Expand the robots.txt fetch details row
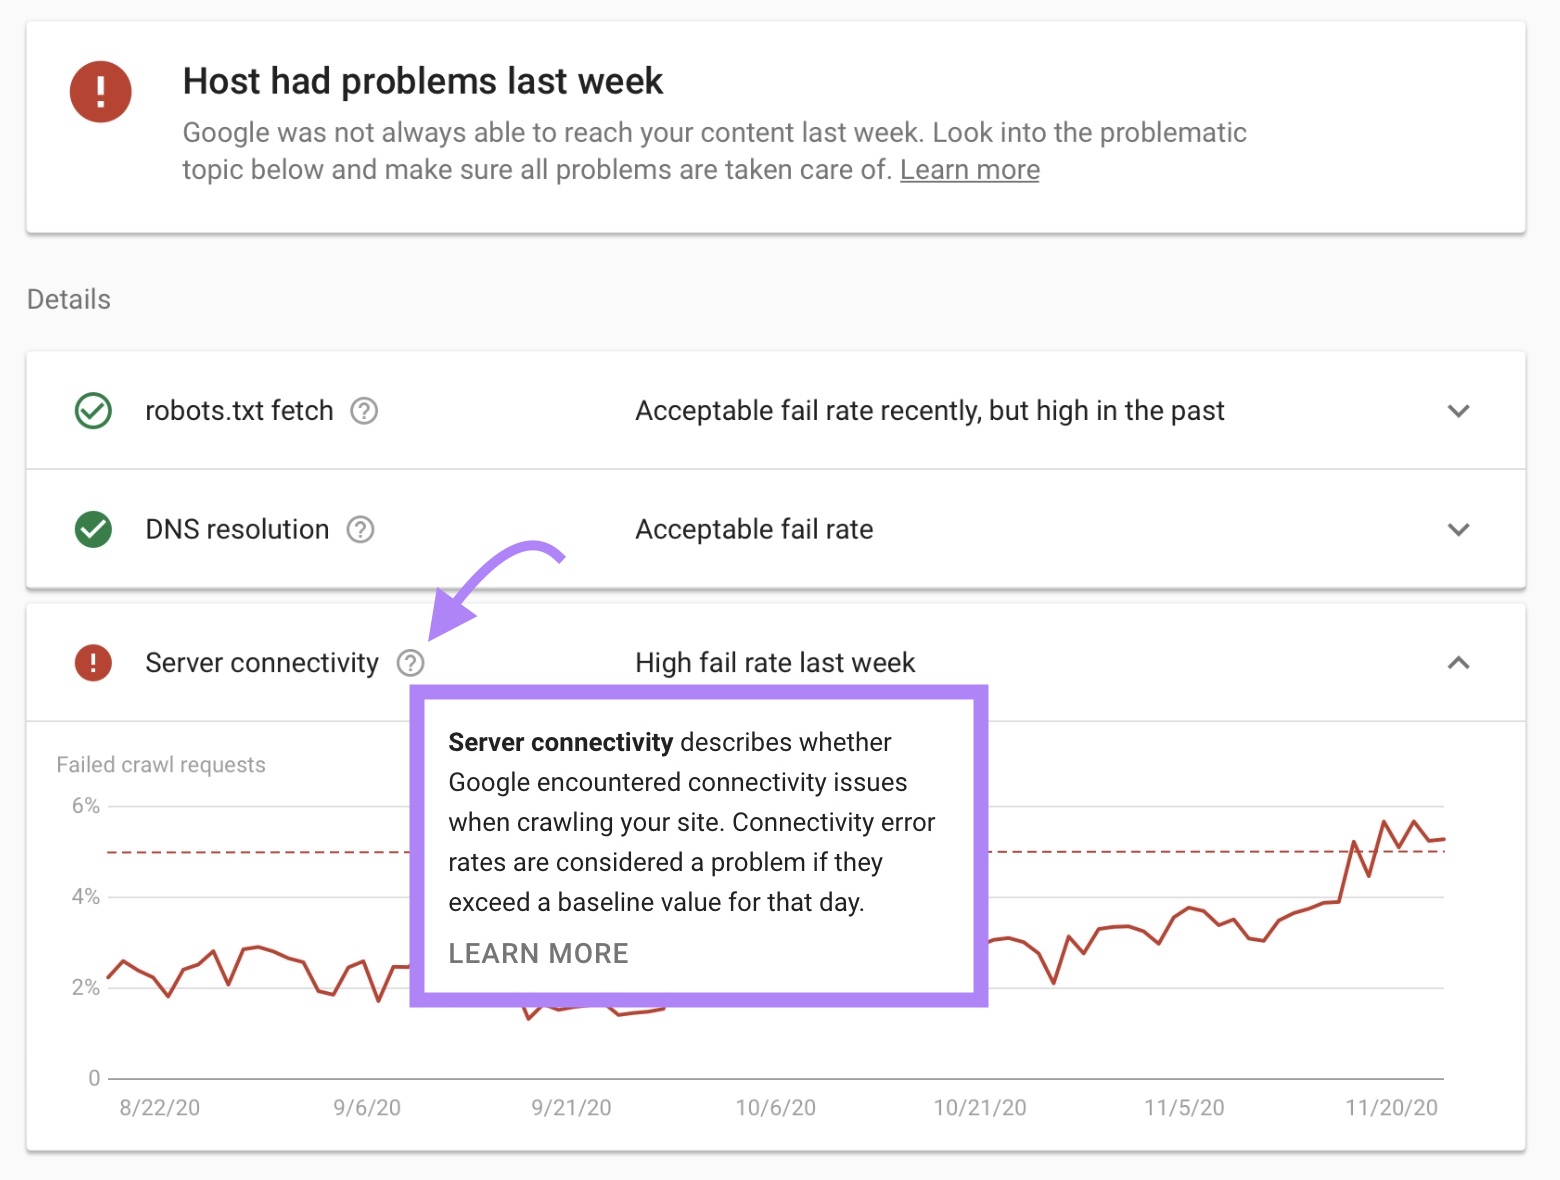Viewport: 1560px width, 1180px height. 1458,410
